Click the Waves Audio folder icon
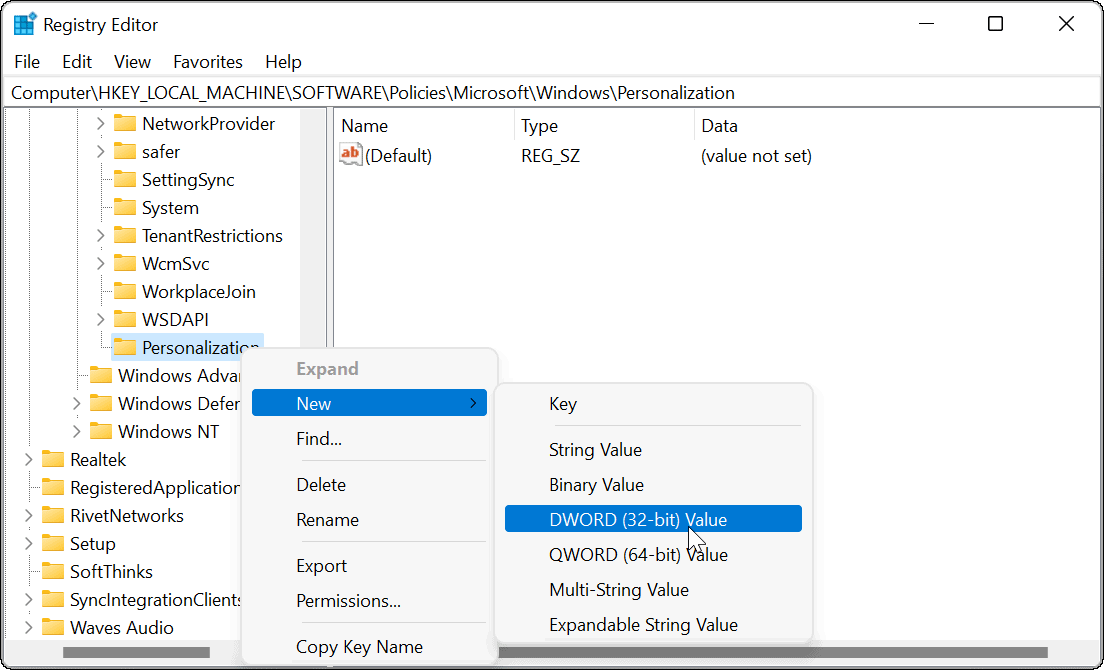 pyautogui.click(x=53, y=628)
